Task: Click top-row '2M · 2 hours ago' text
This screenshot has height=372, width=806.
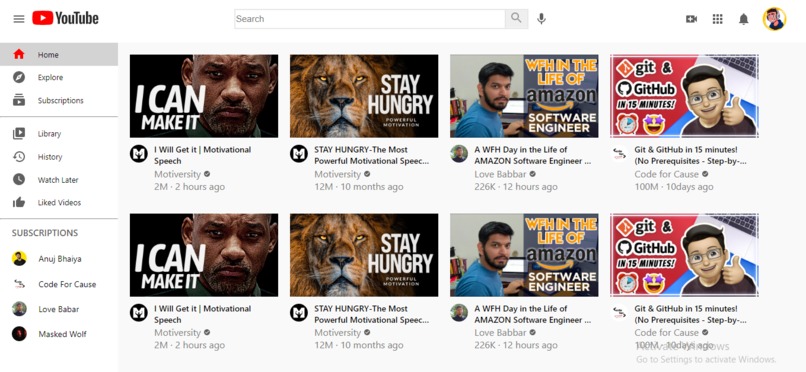Action: [189, 187]
